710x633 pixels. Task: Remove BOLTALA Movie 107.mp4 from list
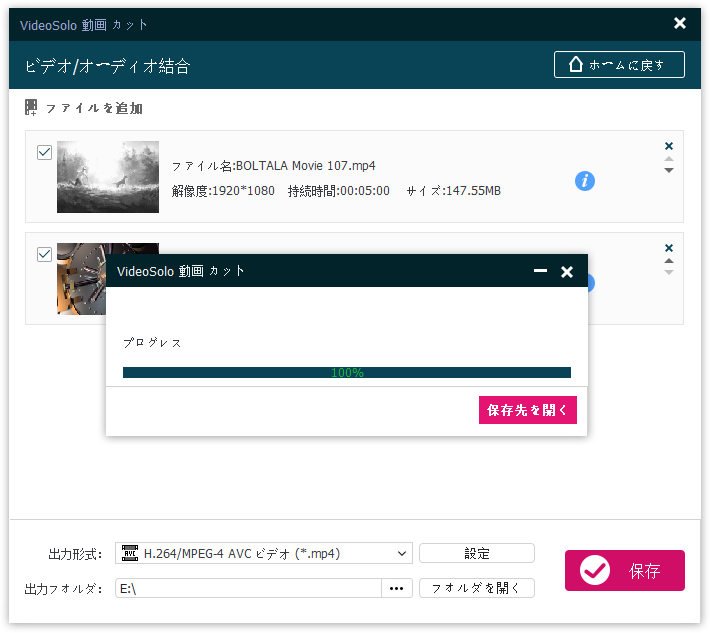coord(669,146)
